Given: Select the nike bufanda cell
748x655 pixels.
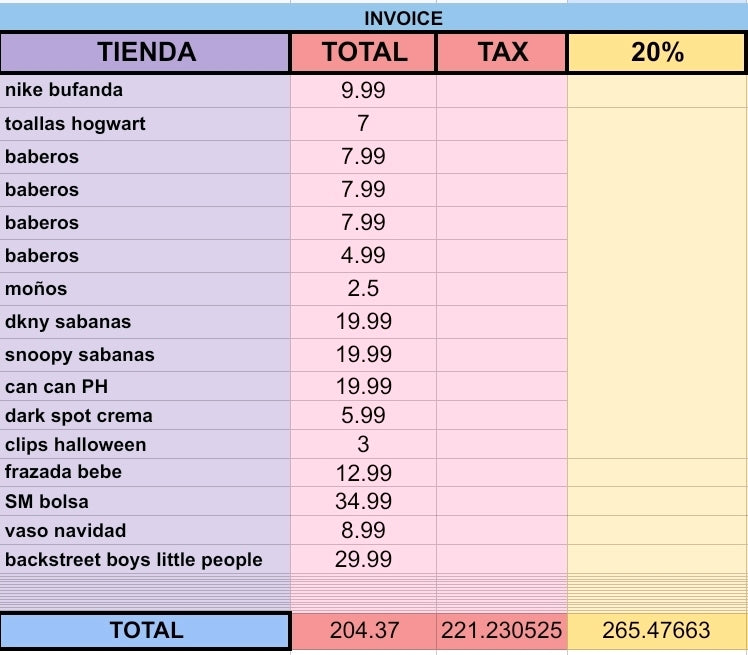Looking at the screenshot, I should [x=146, y=91].
